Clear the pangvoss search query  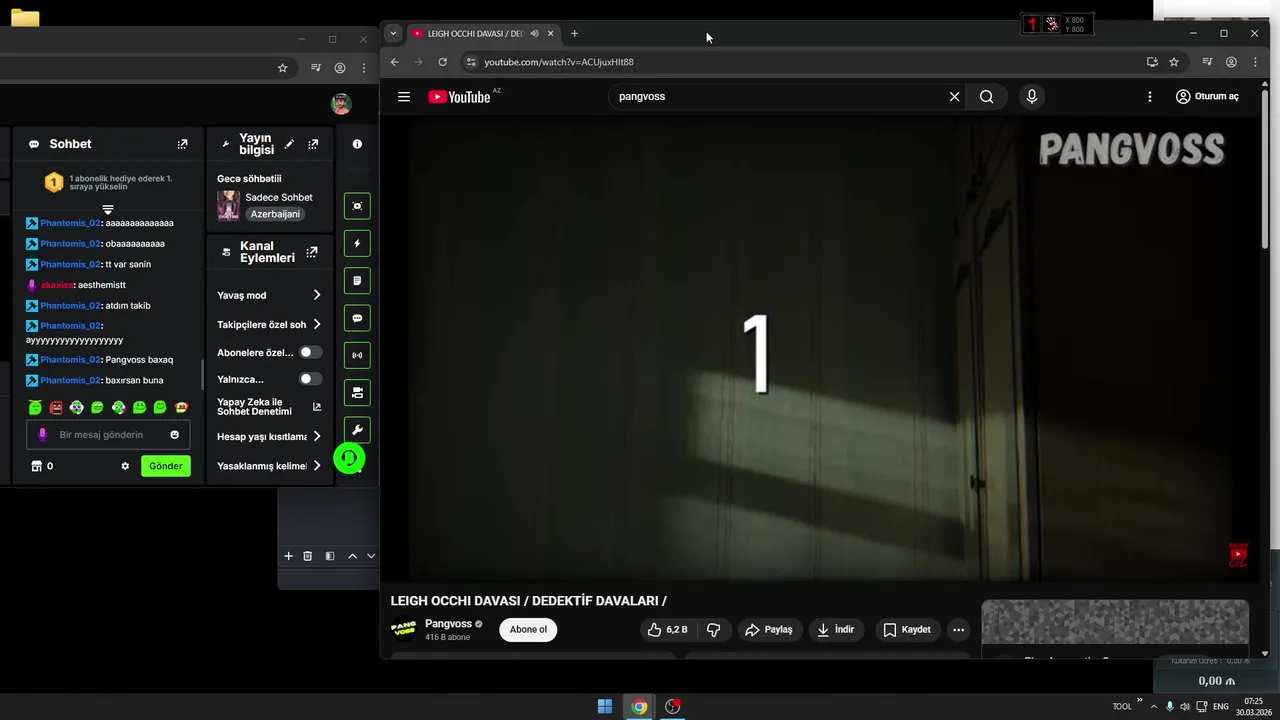(x=954, y=97)
